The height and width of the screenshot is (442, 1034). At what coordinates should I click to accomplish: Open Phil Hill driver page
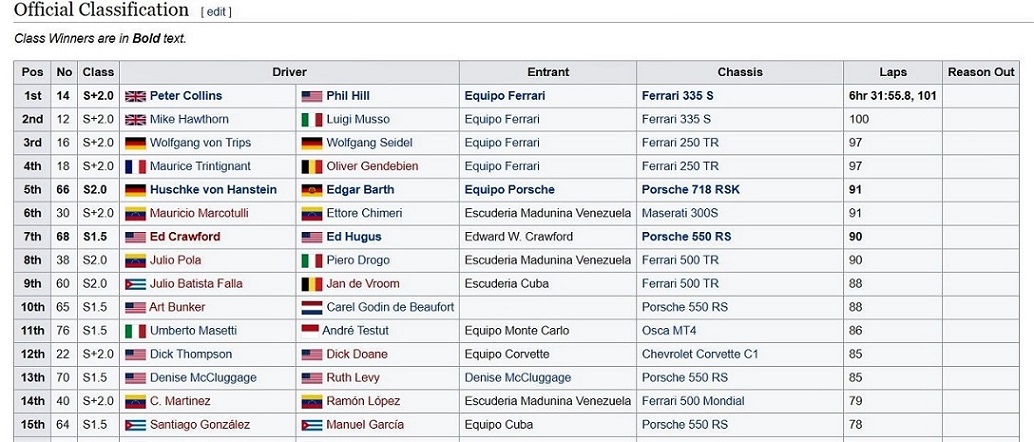(347, 96)
